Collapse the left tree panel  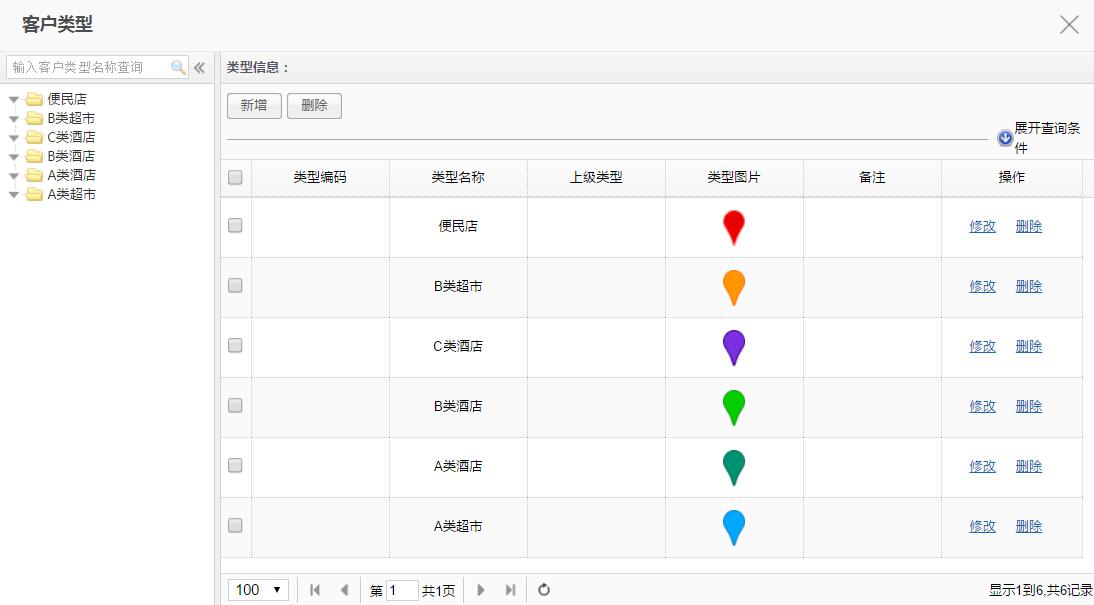click(x=199, y=67)
